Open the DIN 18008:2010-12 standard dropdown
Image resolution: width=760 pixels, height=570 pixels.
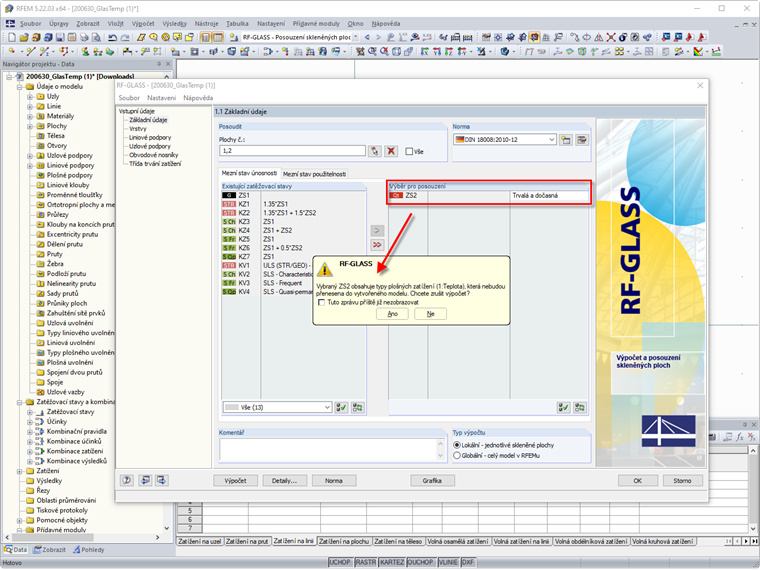(x=552, y=140)
